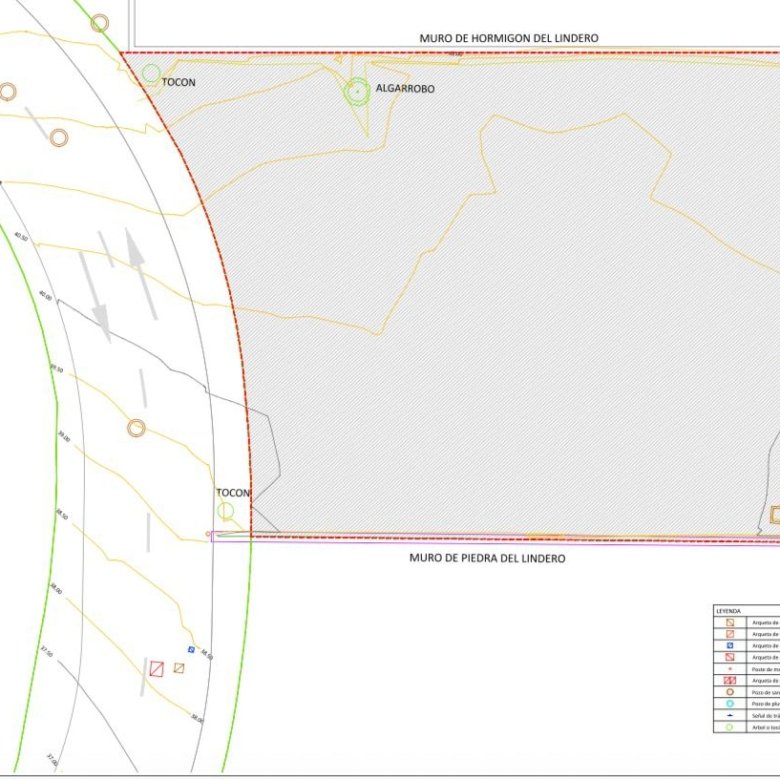Click the Algarrobo tree symbol
Viewport: 780px width, 780px height.
pyautogui.click(x=357, y=92)
